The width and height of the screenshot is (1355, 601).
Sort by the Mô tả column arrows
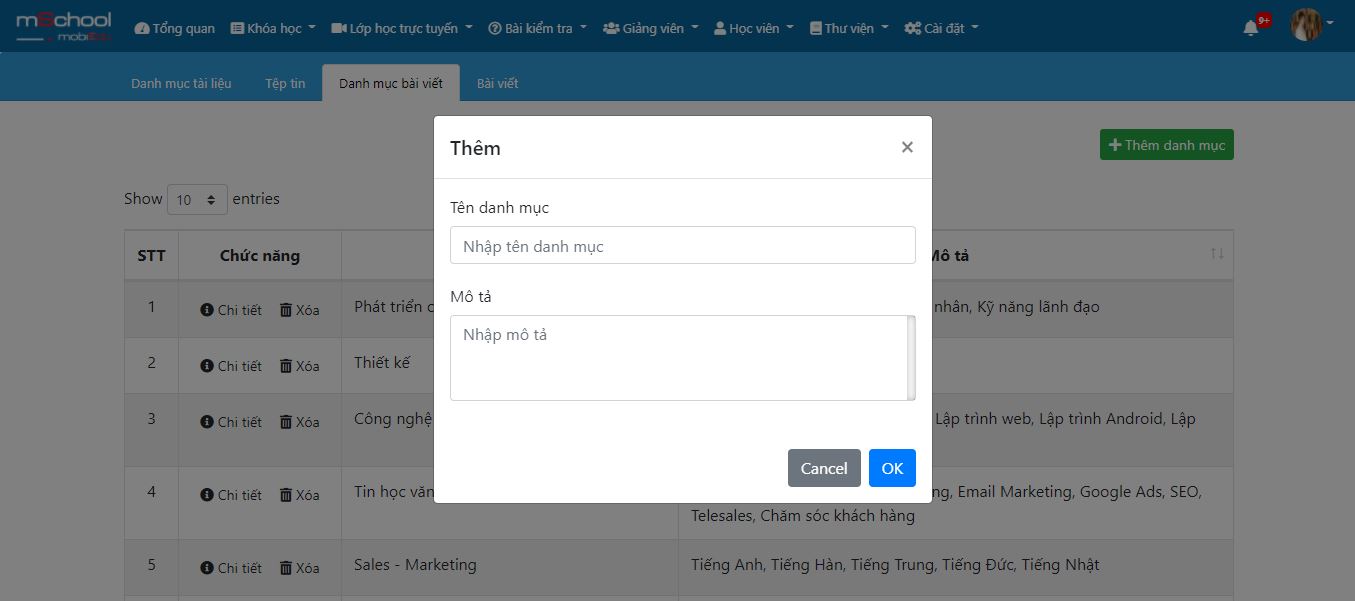point(1217,254)
